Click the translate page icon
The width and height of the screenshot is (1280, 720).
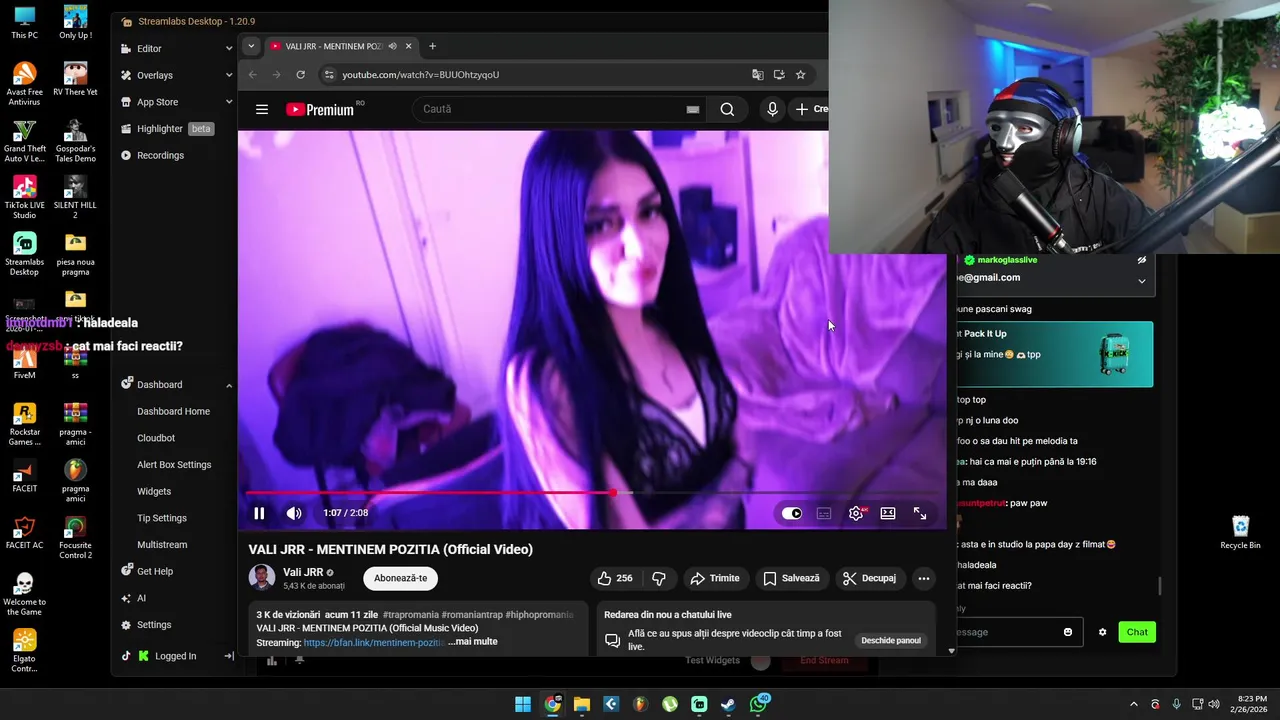point(758,74)
